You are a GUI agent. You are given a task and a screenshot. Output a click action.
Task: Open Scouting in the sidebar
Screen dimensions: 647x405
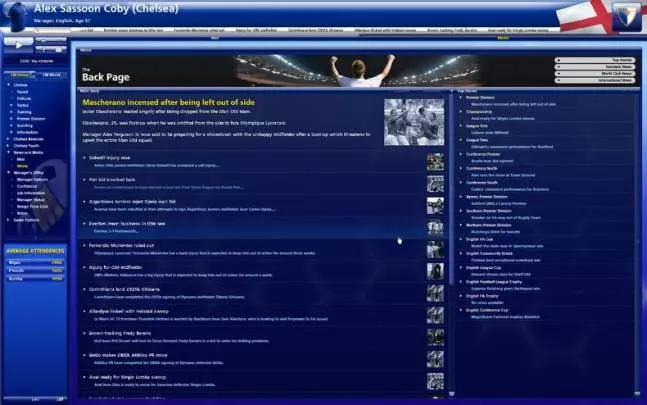[24, 125]
